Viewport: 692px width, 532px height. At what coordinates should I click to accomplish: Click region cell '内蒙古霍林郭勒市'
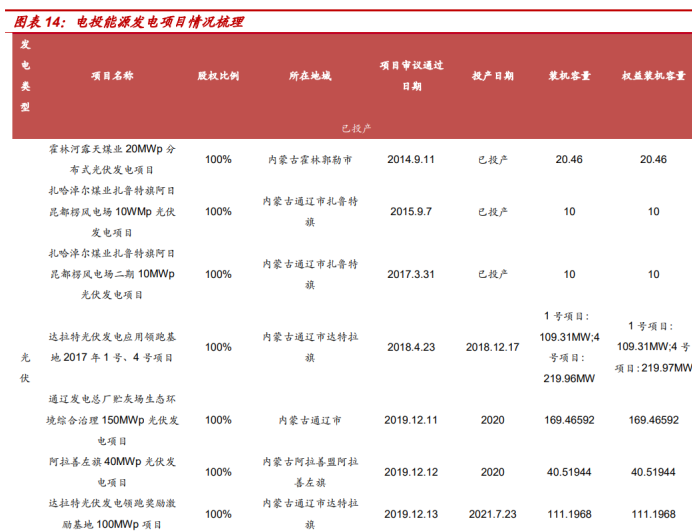point(310,160)
